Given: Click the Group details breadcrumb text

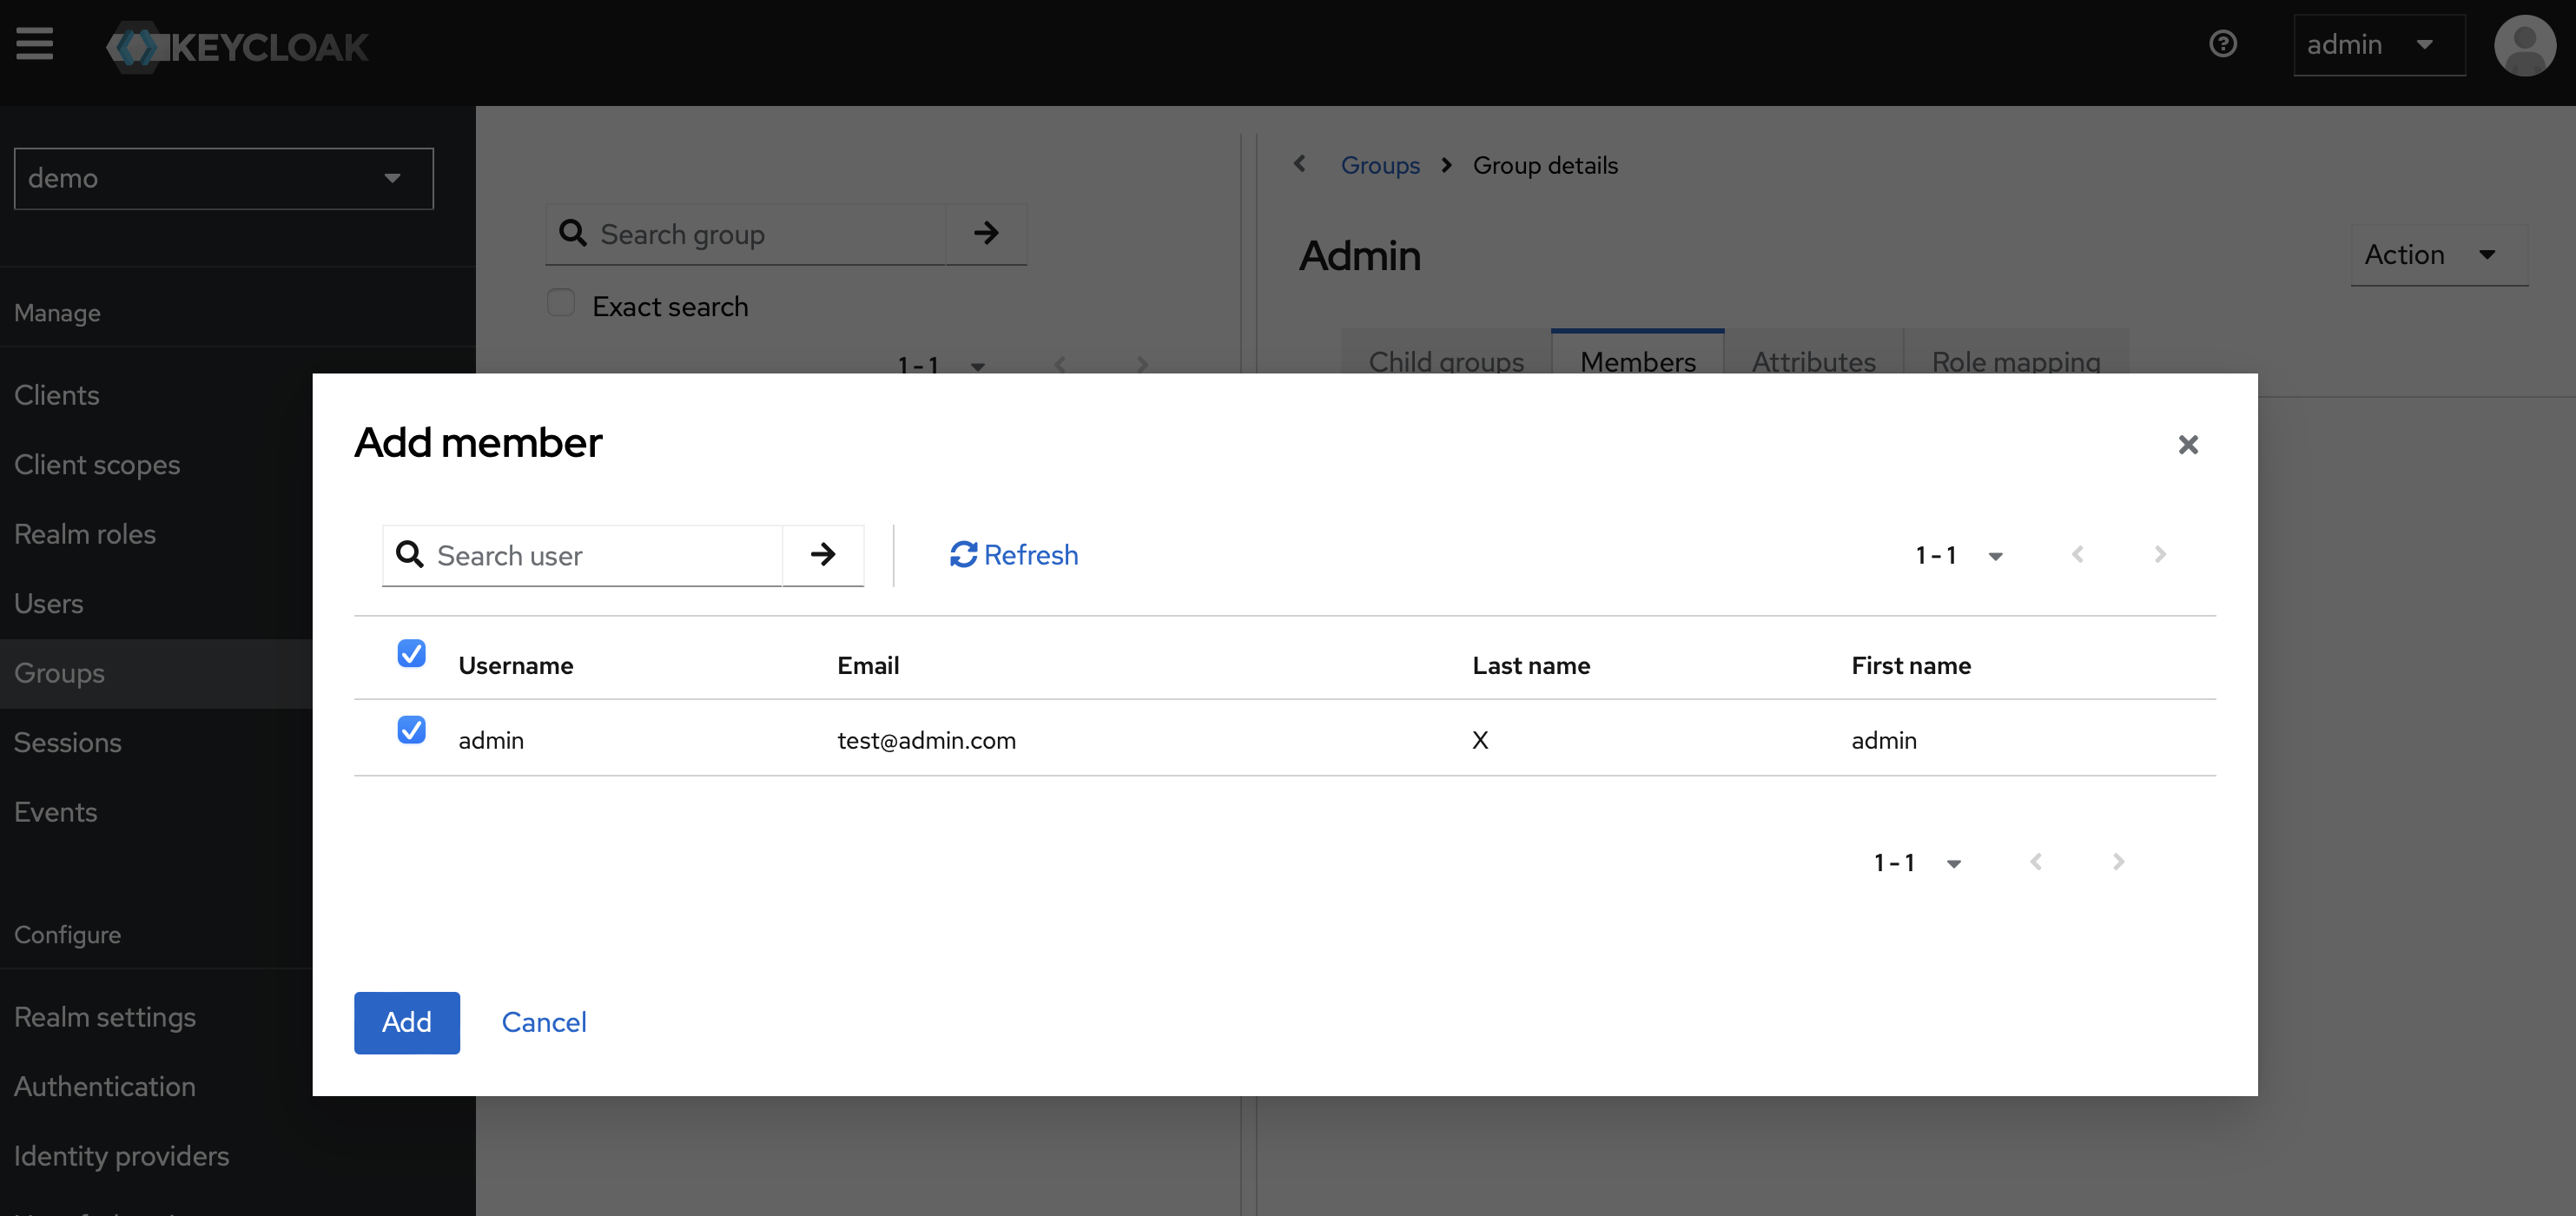Looking at the screenshot, I should pyautogui.click(x=1545, y=165).
